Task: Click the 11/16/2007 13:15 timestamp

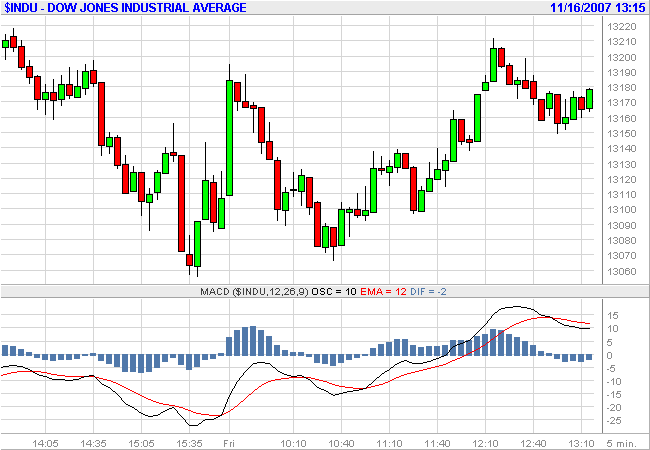Action: [597, 7]
